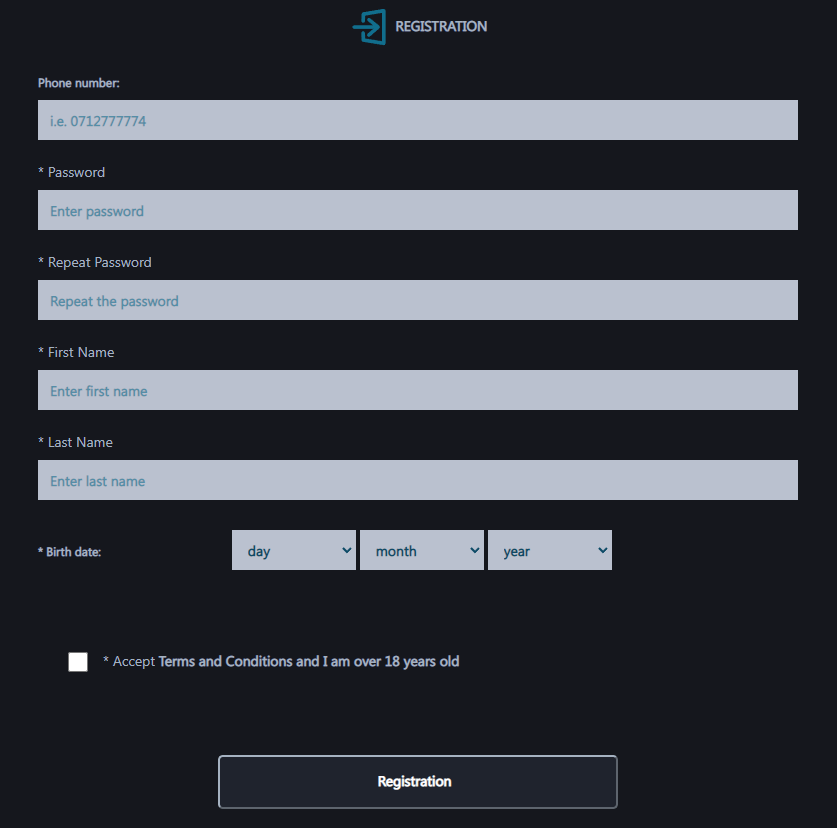Focus the Enter last name field
The height and width of the screenshot is (828, 837).
tap(417, 480)
